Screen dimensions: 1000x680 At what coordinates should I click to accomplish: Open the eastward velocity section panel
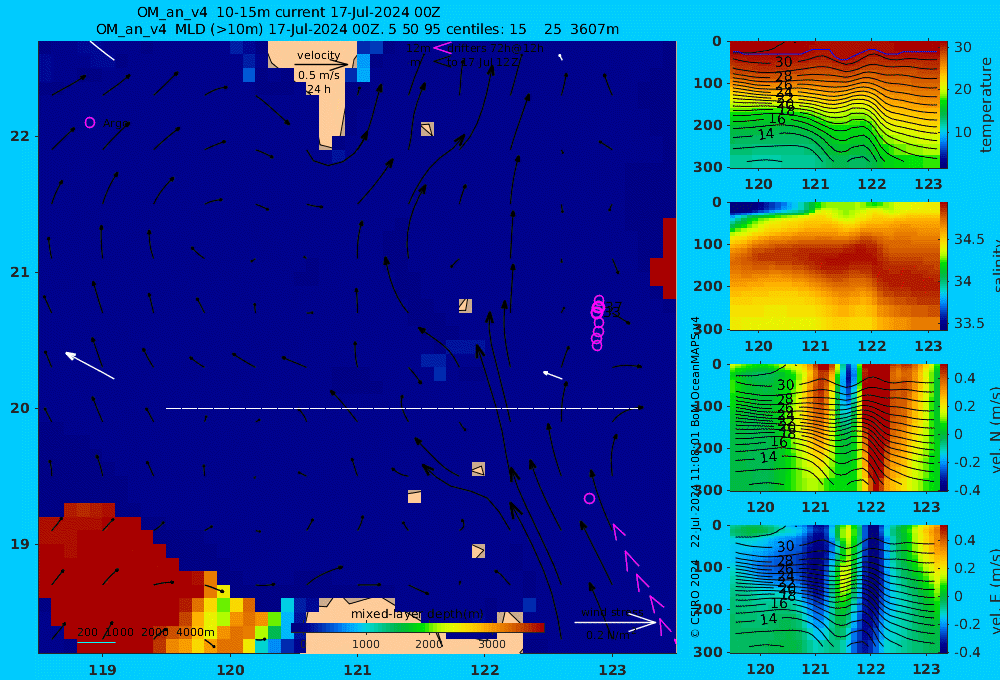834,589
